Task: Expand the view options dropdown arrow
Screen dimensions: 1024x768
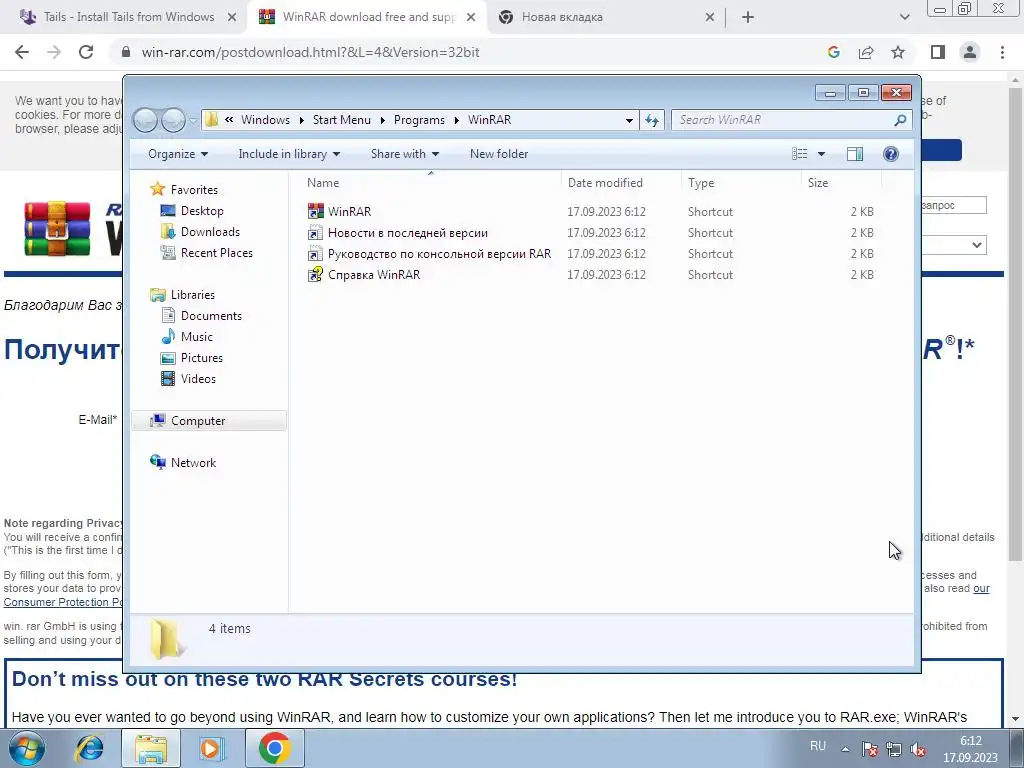Action: click(x=821, y=154)
